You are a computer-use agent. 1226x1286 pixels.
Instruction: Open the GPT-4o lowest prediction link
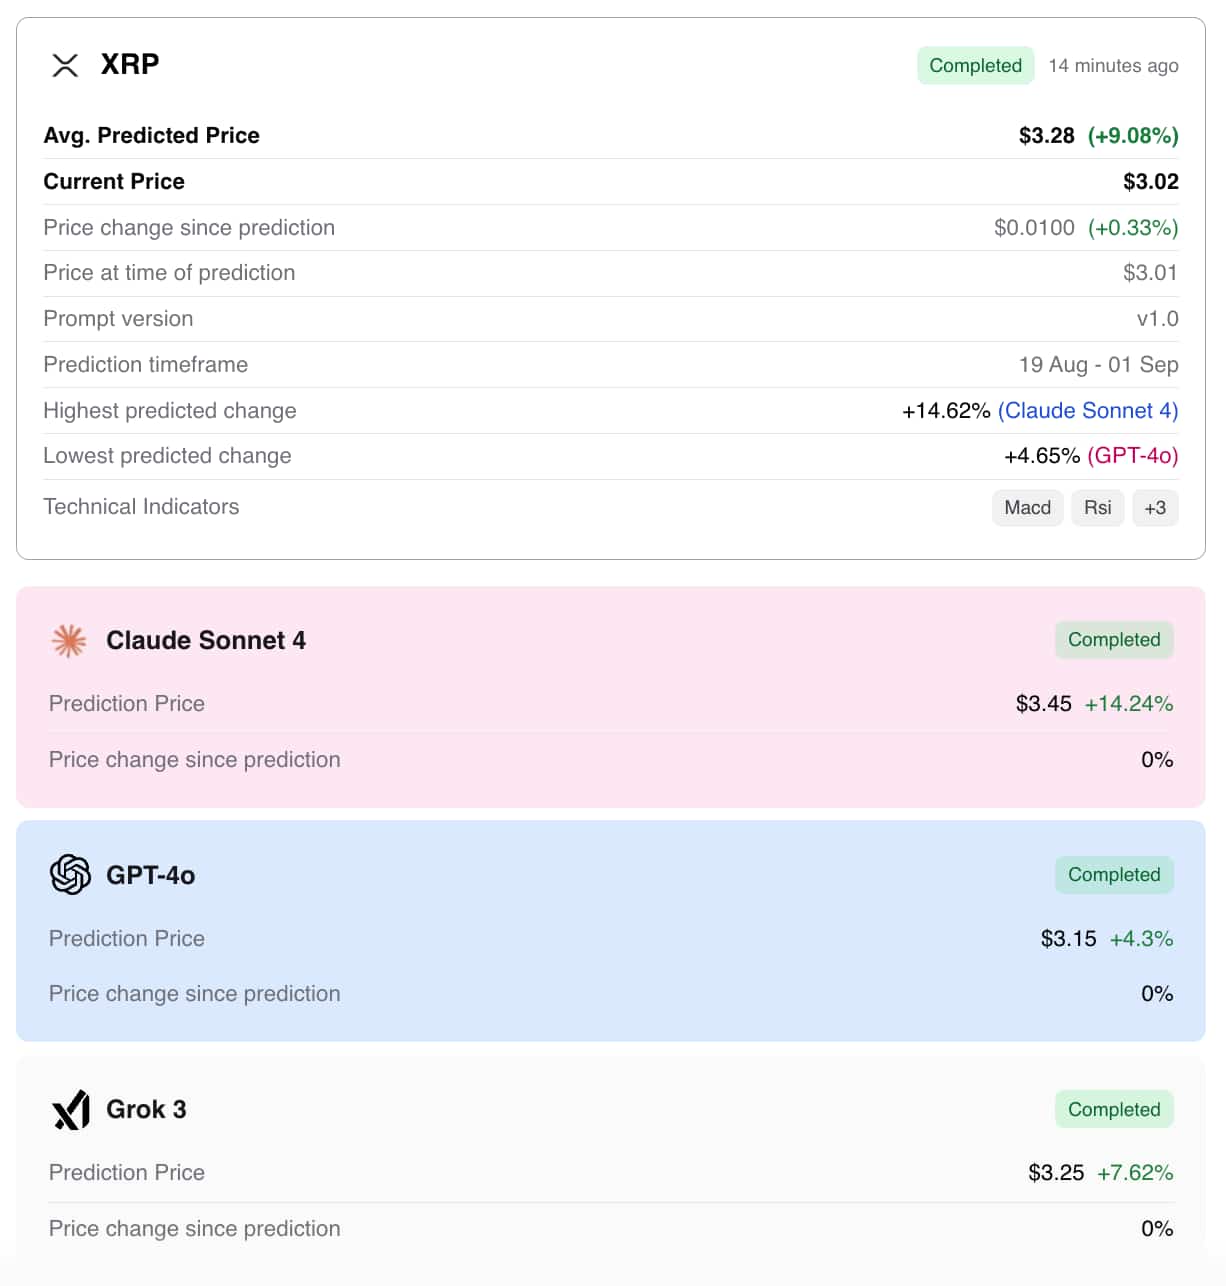point(1132,456)
